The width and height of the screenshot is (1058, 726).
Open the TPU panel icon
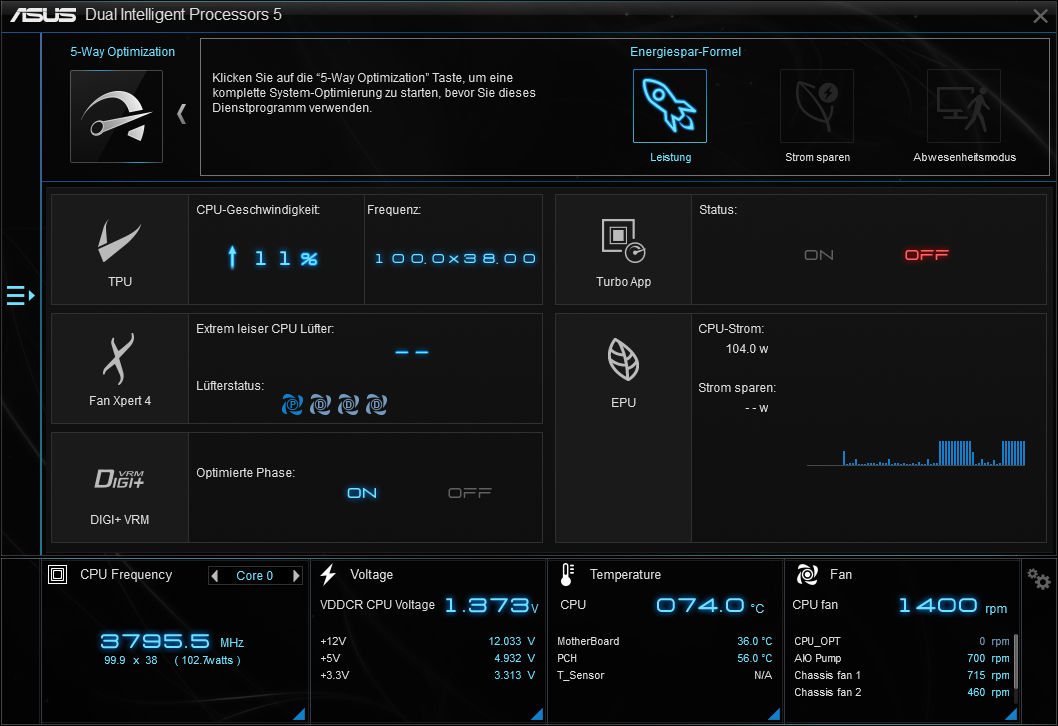point(119,241)
